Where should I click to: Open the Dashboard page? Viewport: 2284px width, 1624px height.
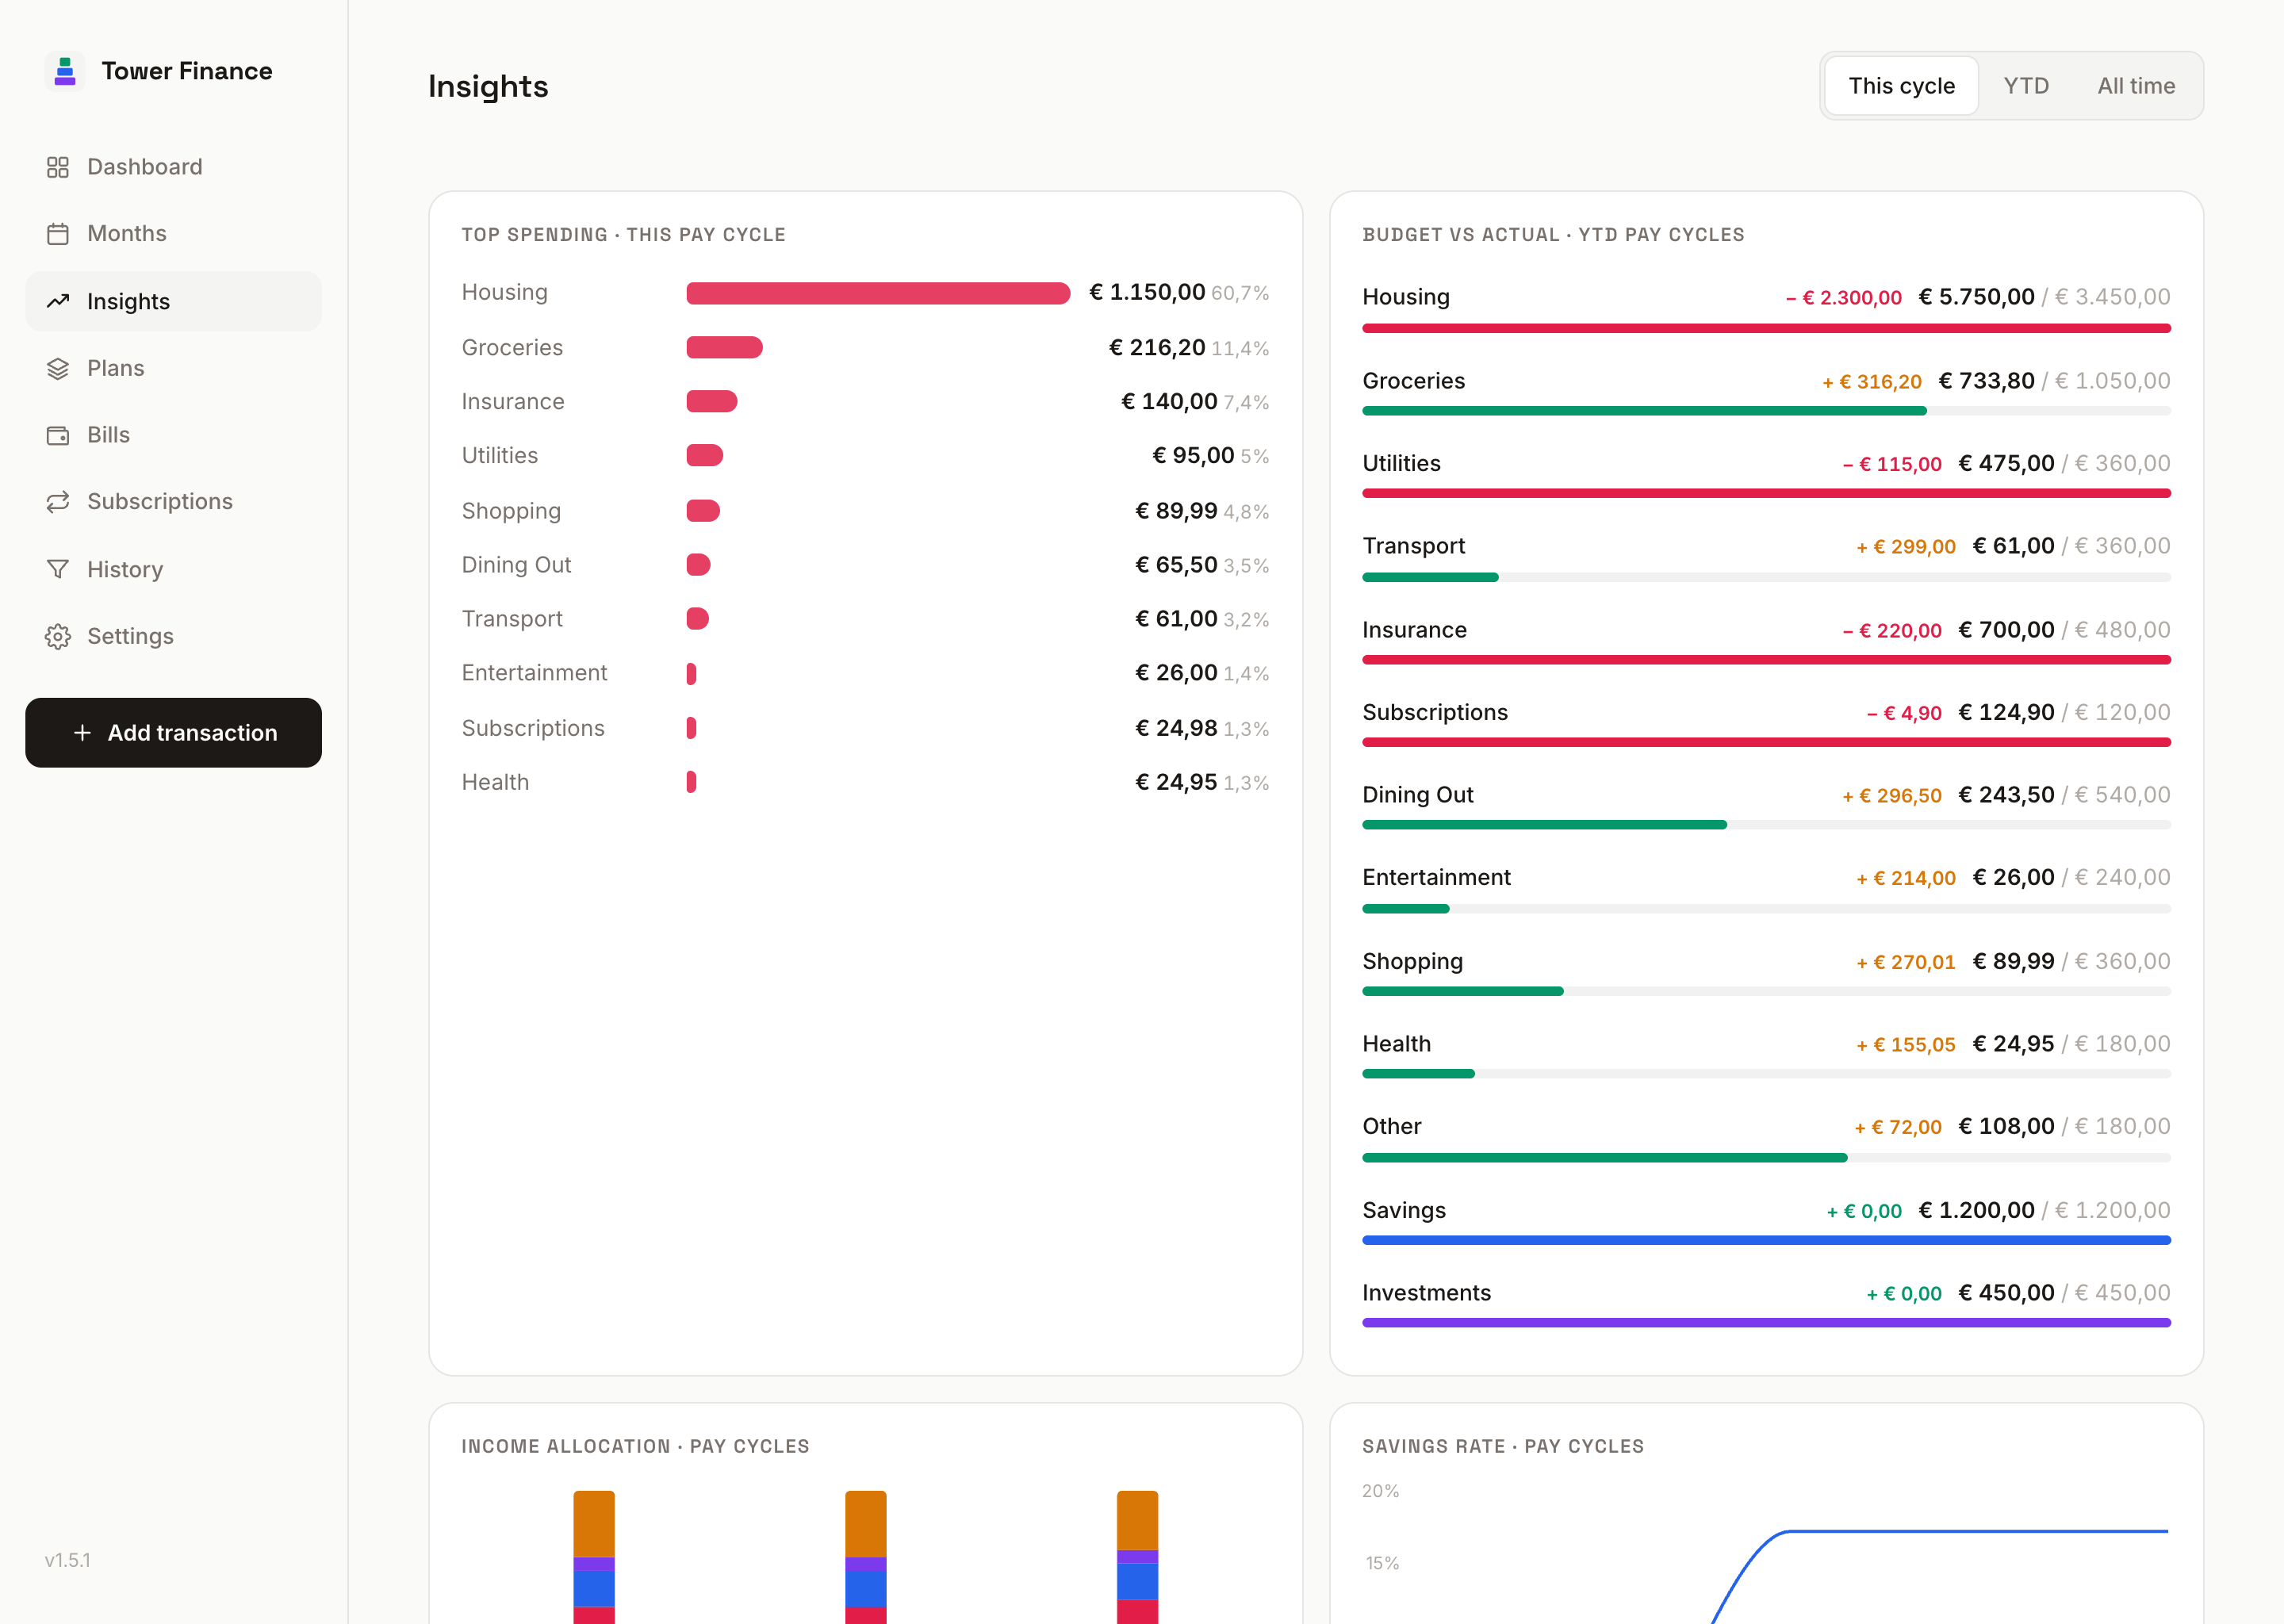click(x=173, y=167)
